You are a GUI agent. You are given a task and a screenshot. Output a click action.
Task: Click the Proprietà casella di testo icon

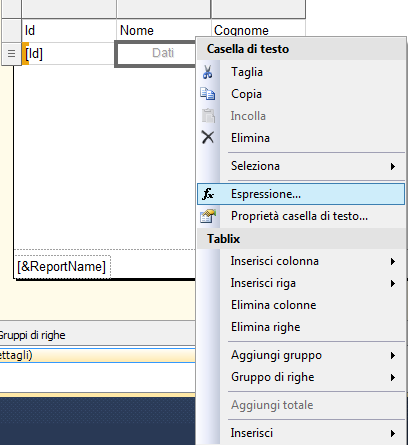click(208, 216)
